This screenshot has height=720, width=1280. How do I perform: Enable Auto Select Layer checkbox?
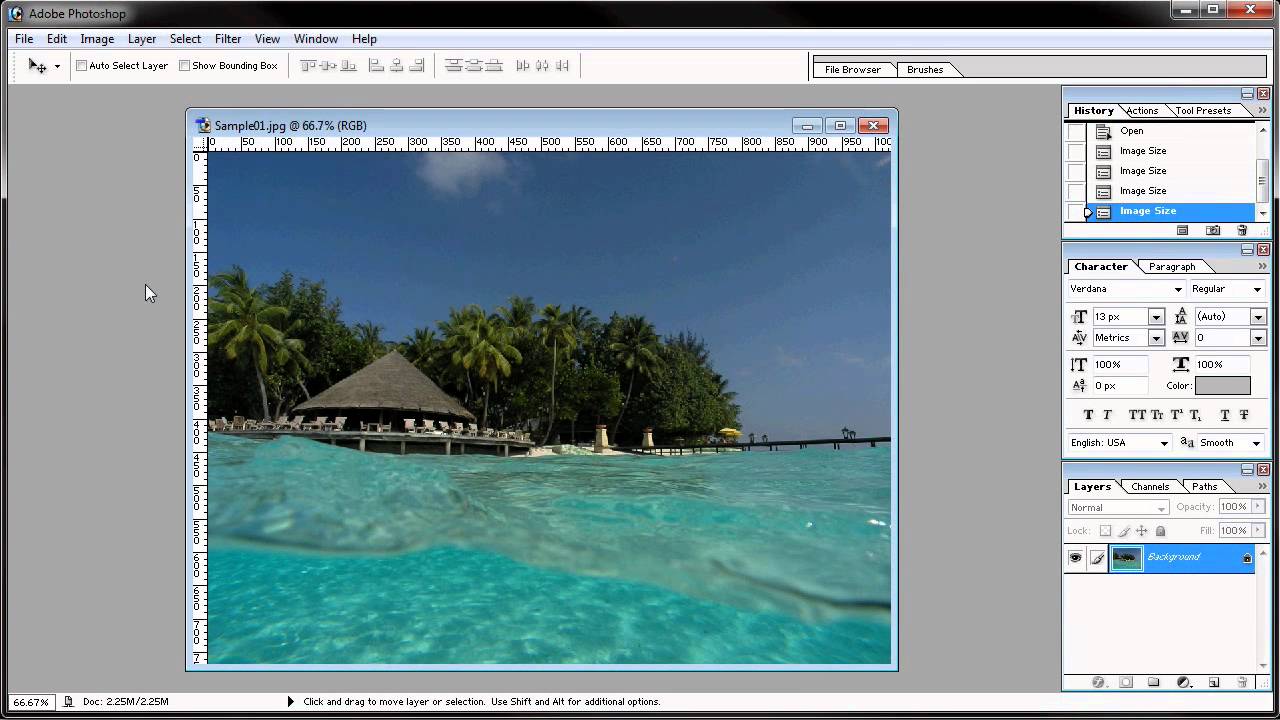[x=82, y=66]
